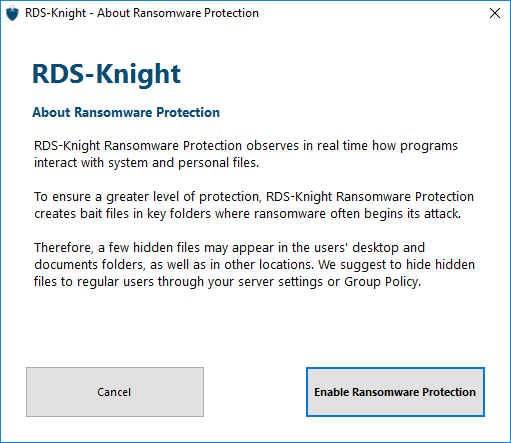
Task: Click the phrase 'begins its attack'
Action: tap(412, 214)
